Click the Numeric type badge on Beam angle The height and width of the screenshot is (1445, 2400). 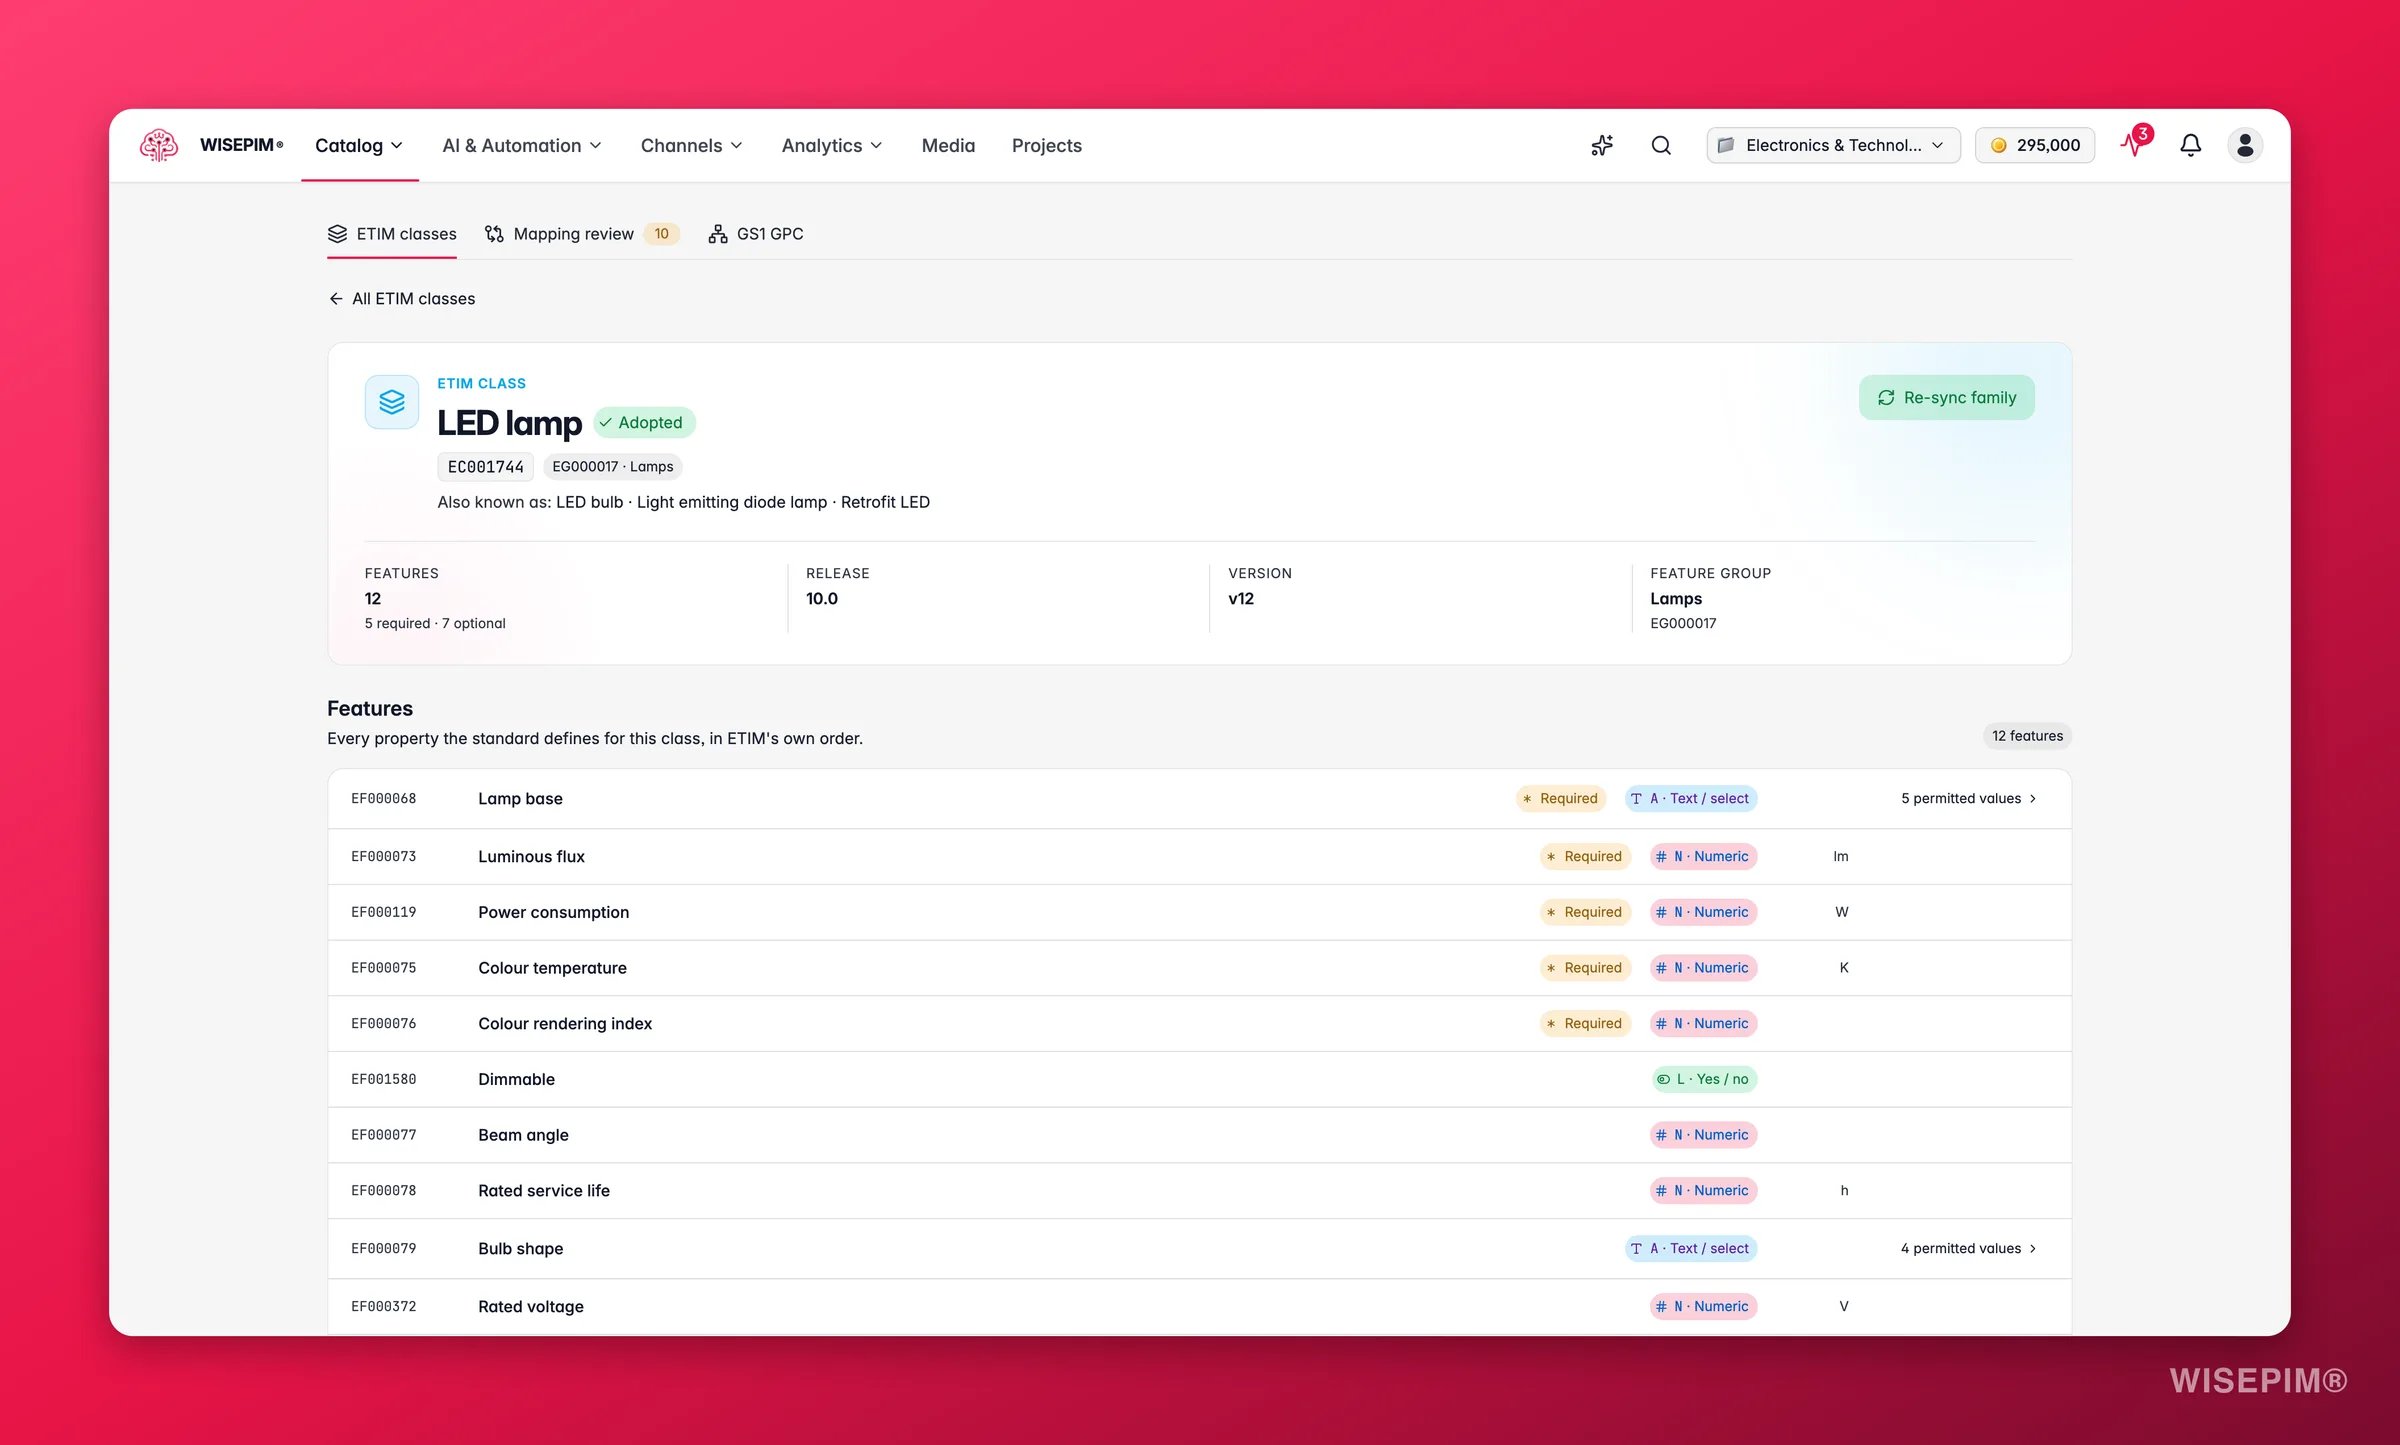1703,1135
